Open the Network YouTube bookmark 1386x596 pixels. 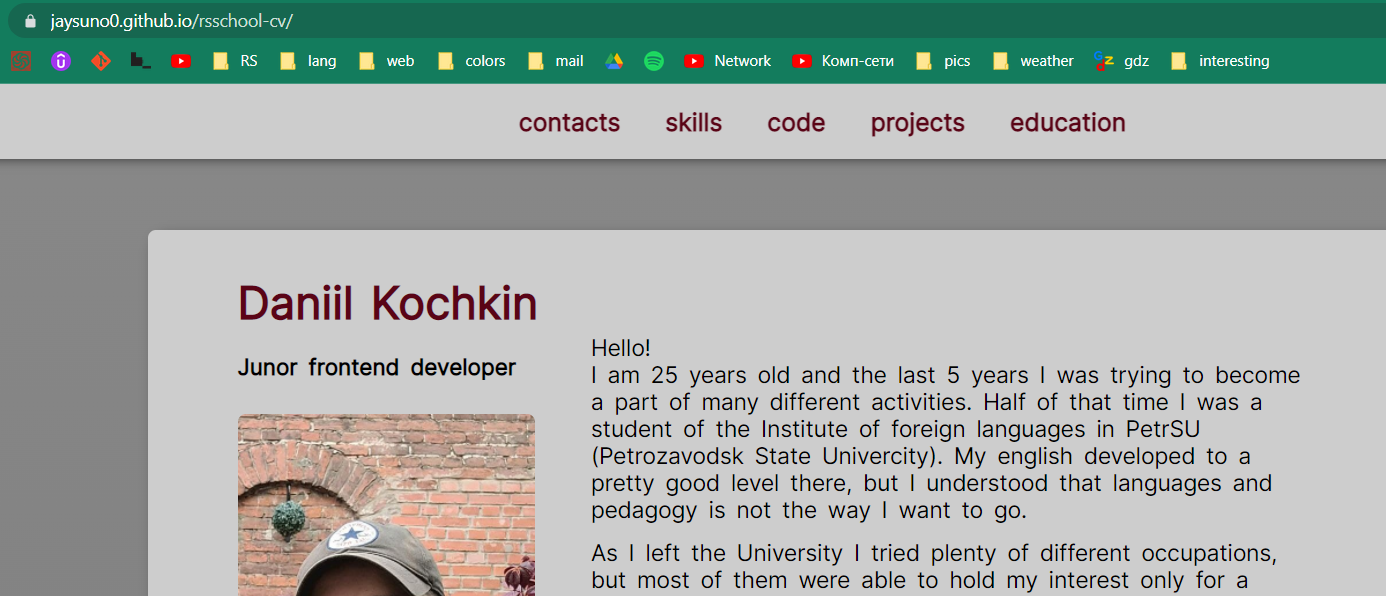click(727, 61)
